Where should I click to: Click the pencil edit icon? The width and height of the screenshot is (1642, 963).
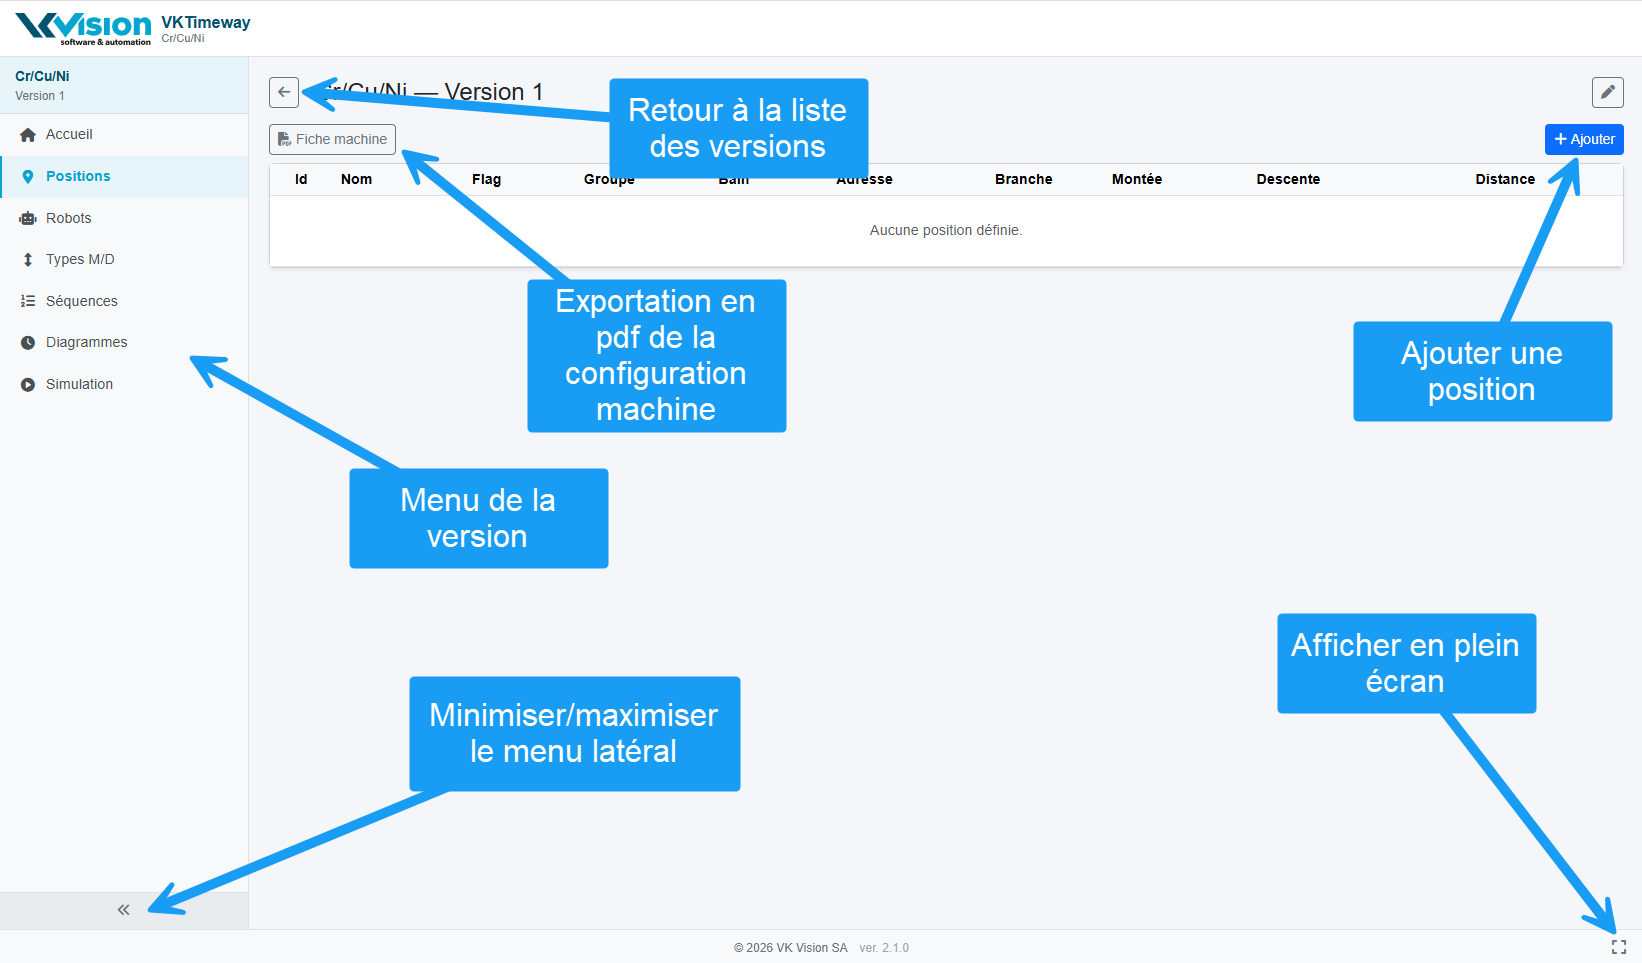(x=1607, y=92)
